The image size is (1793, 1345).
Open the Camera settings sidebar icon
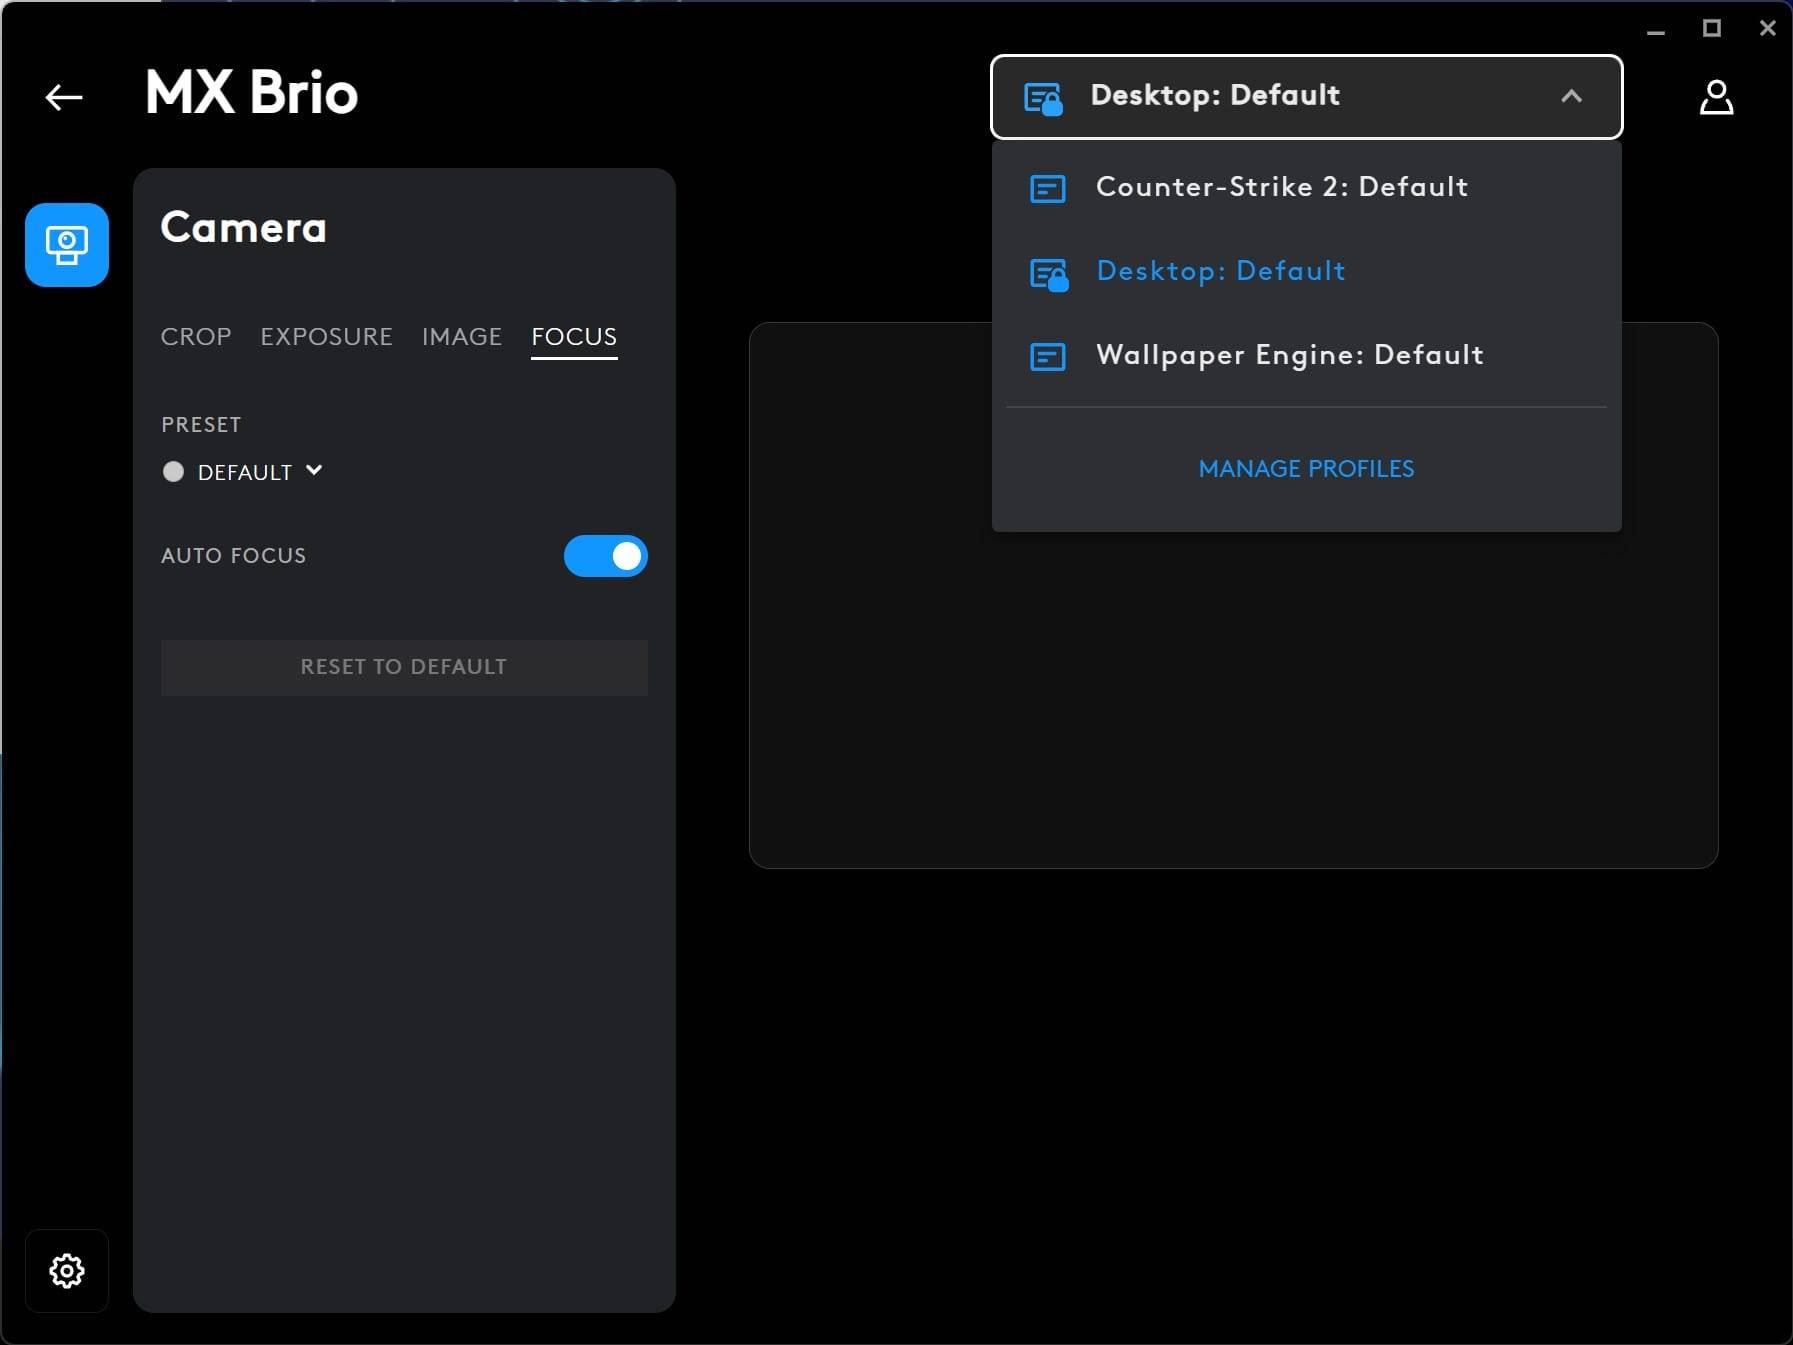[x=67, y=245]
